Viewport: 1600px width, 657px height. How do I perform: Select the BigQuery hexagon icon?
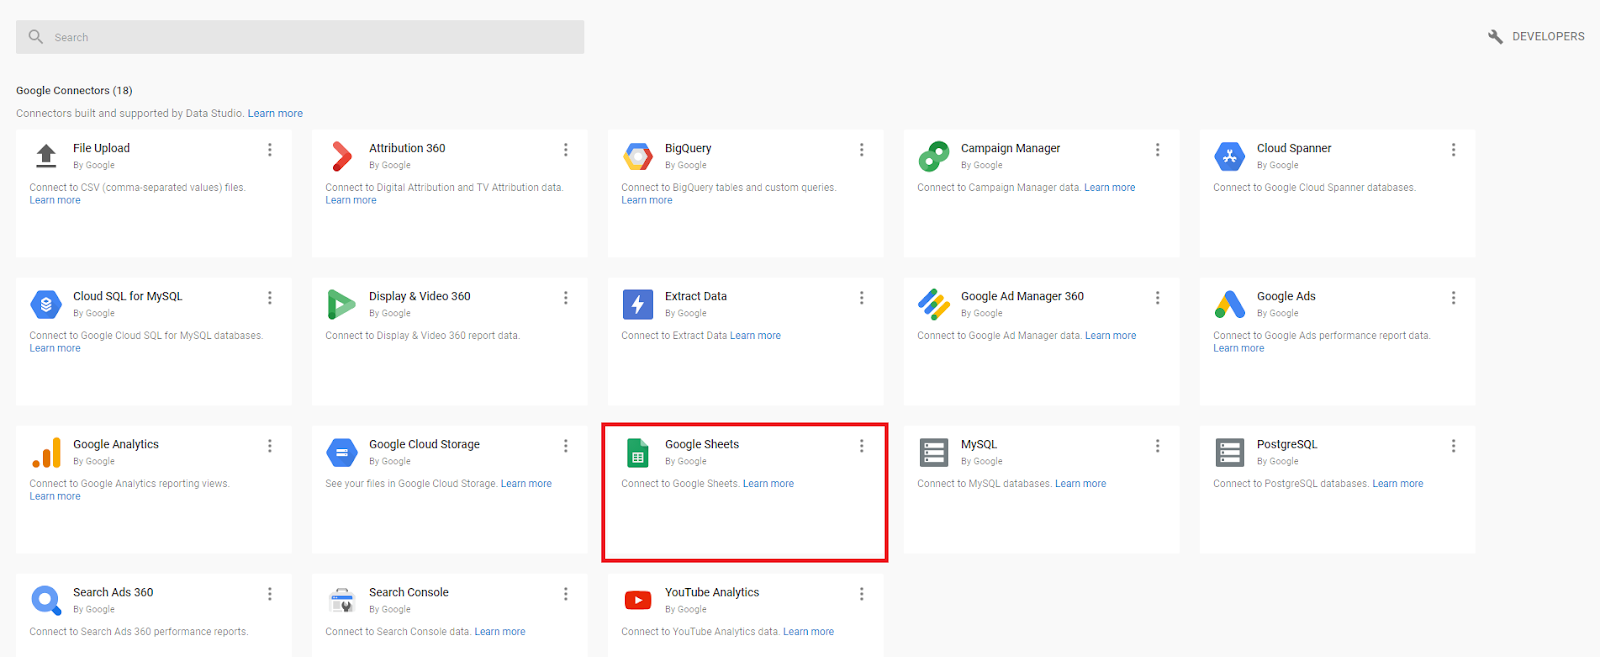coord(638,156)
